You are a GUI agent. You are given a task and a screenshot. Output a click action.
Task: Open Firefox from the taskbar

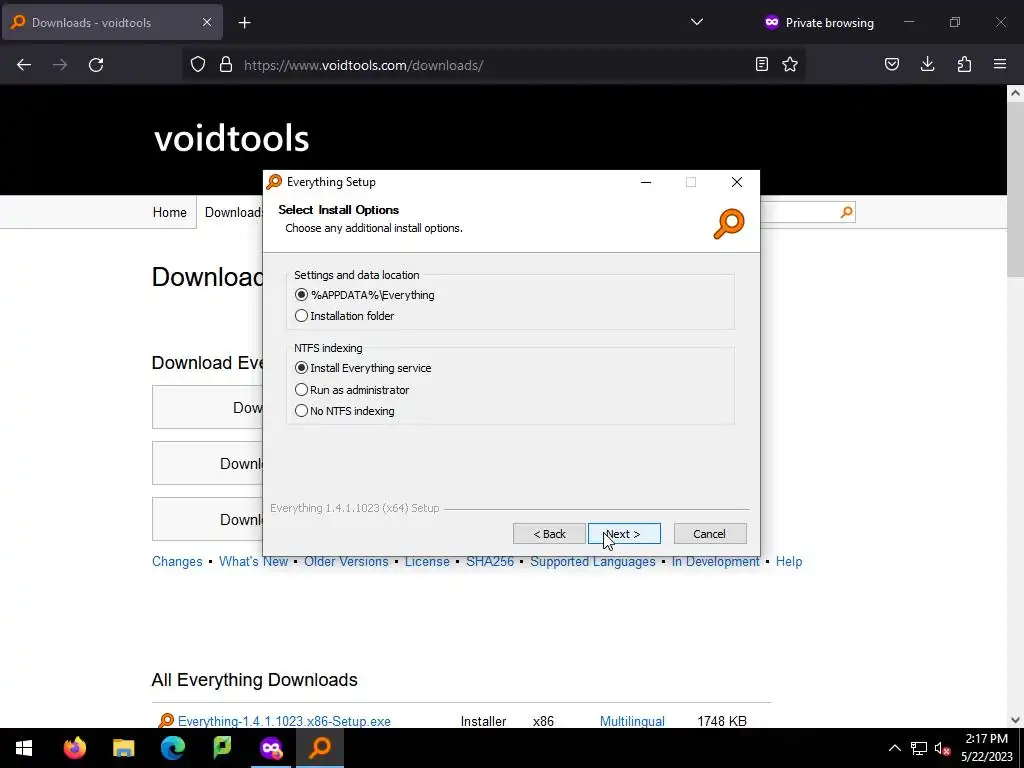pos(74,748)
